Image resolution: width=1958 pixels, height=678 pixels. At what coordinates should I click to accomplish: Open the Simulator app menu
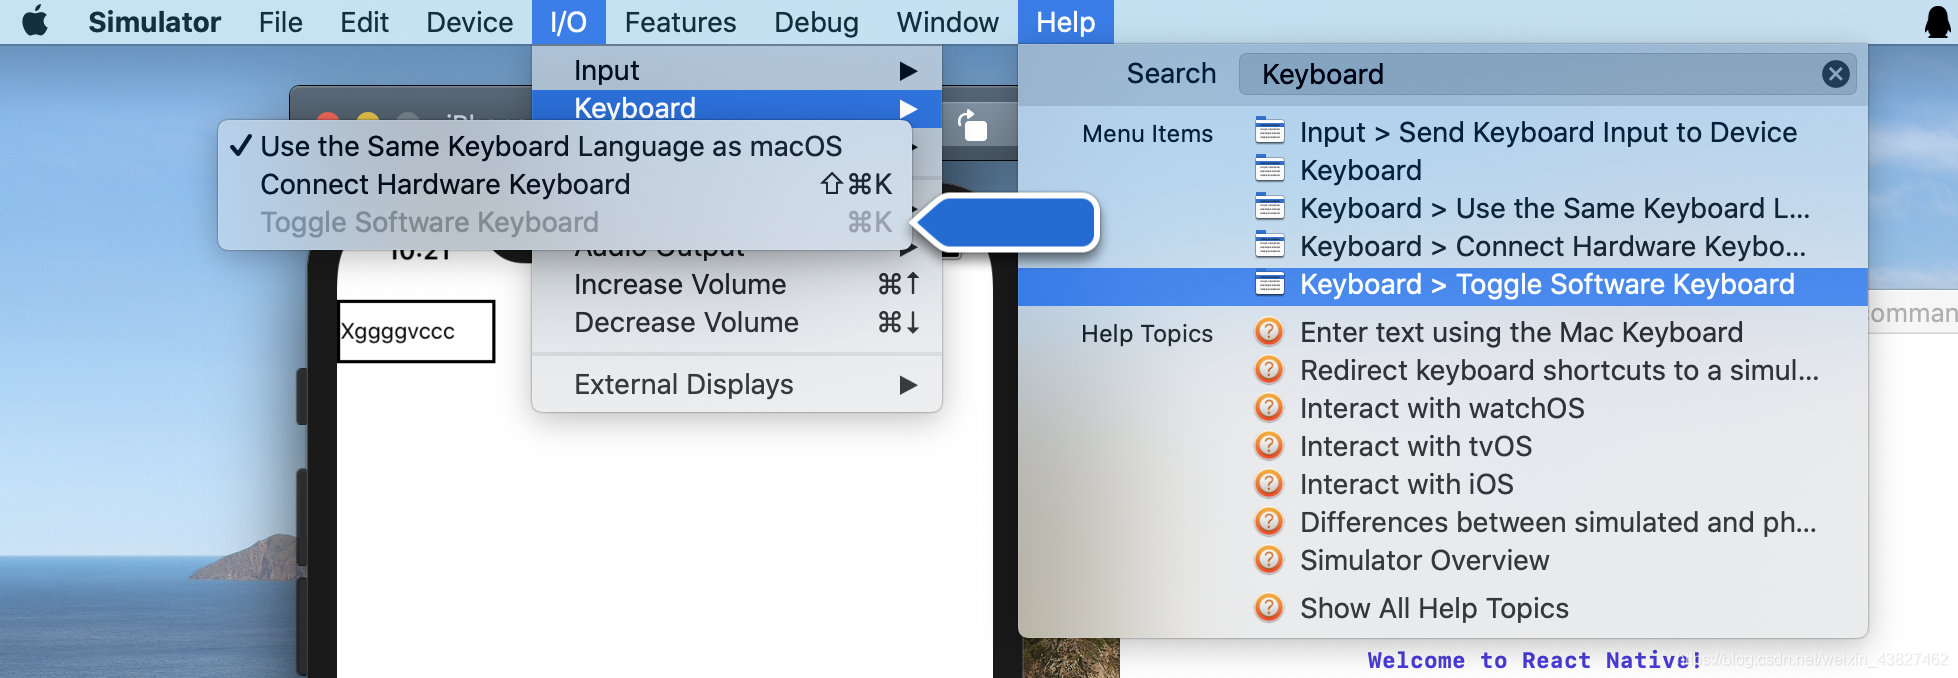coord(154,22)
